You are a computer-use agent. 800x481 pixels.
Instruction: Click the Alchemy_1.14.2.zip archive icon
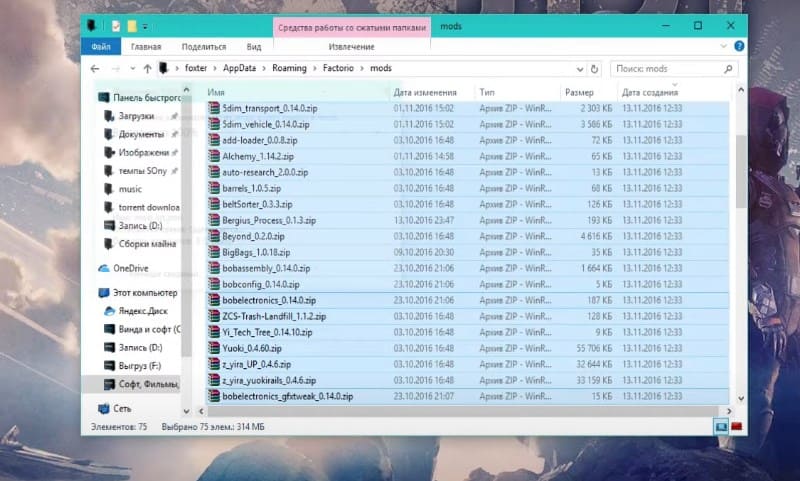(213, 157)
